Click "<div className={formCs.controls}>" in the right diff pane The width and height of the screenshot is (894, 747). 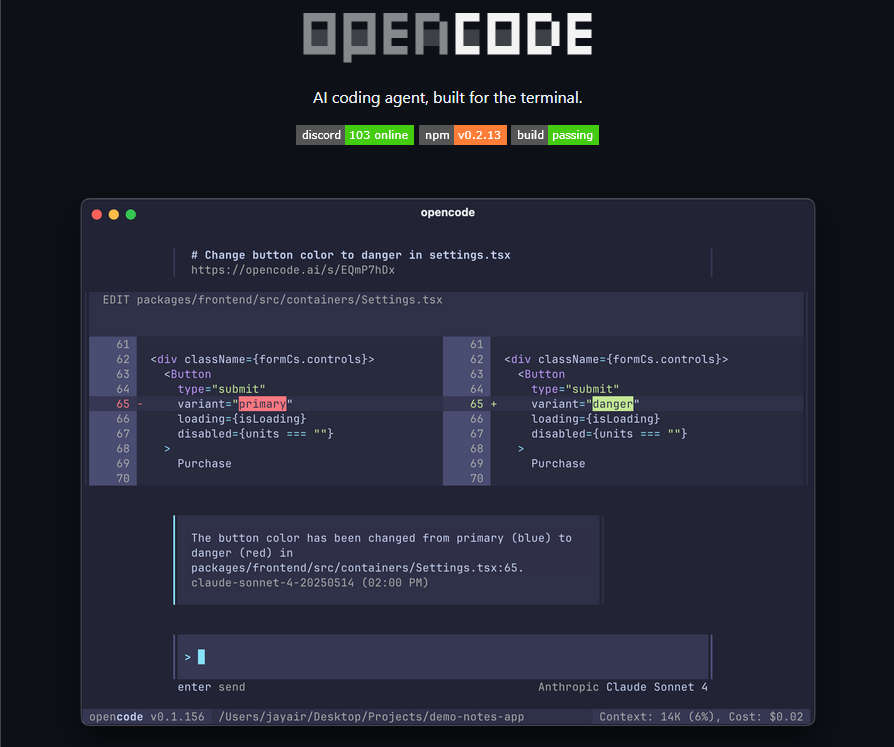616,359
